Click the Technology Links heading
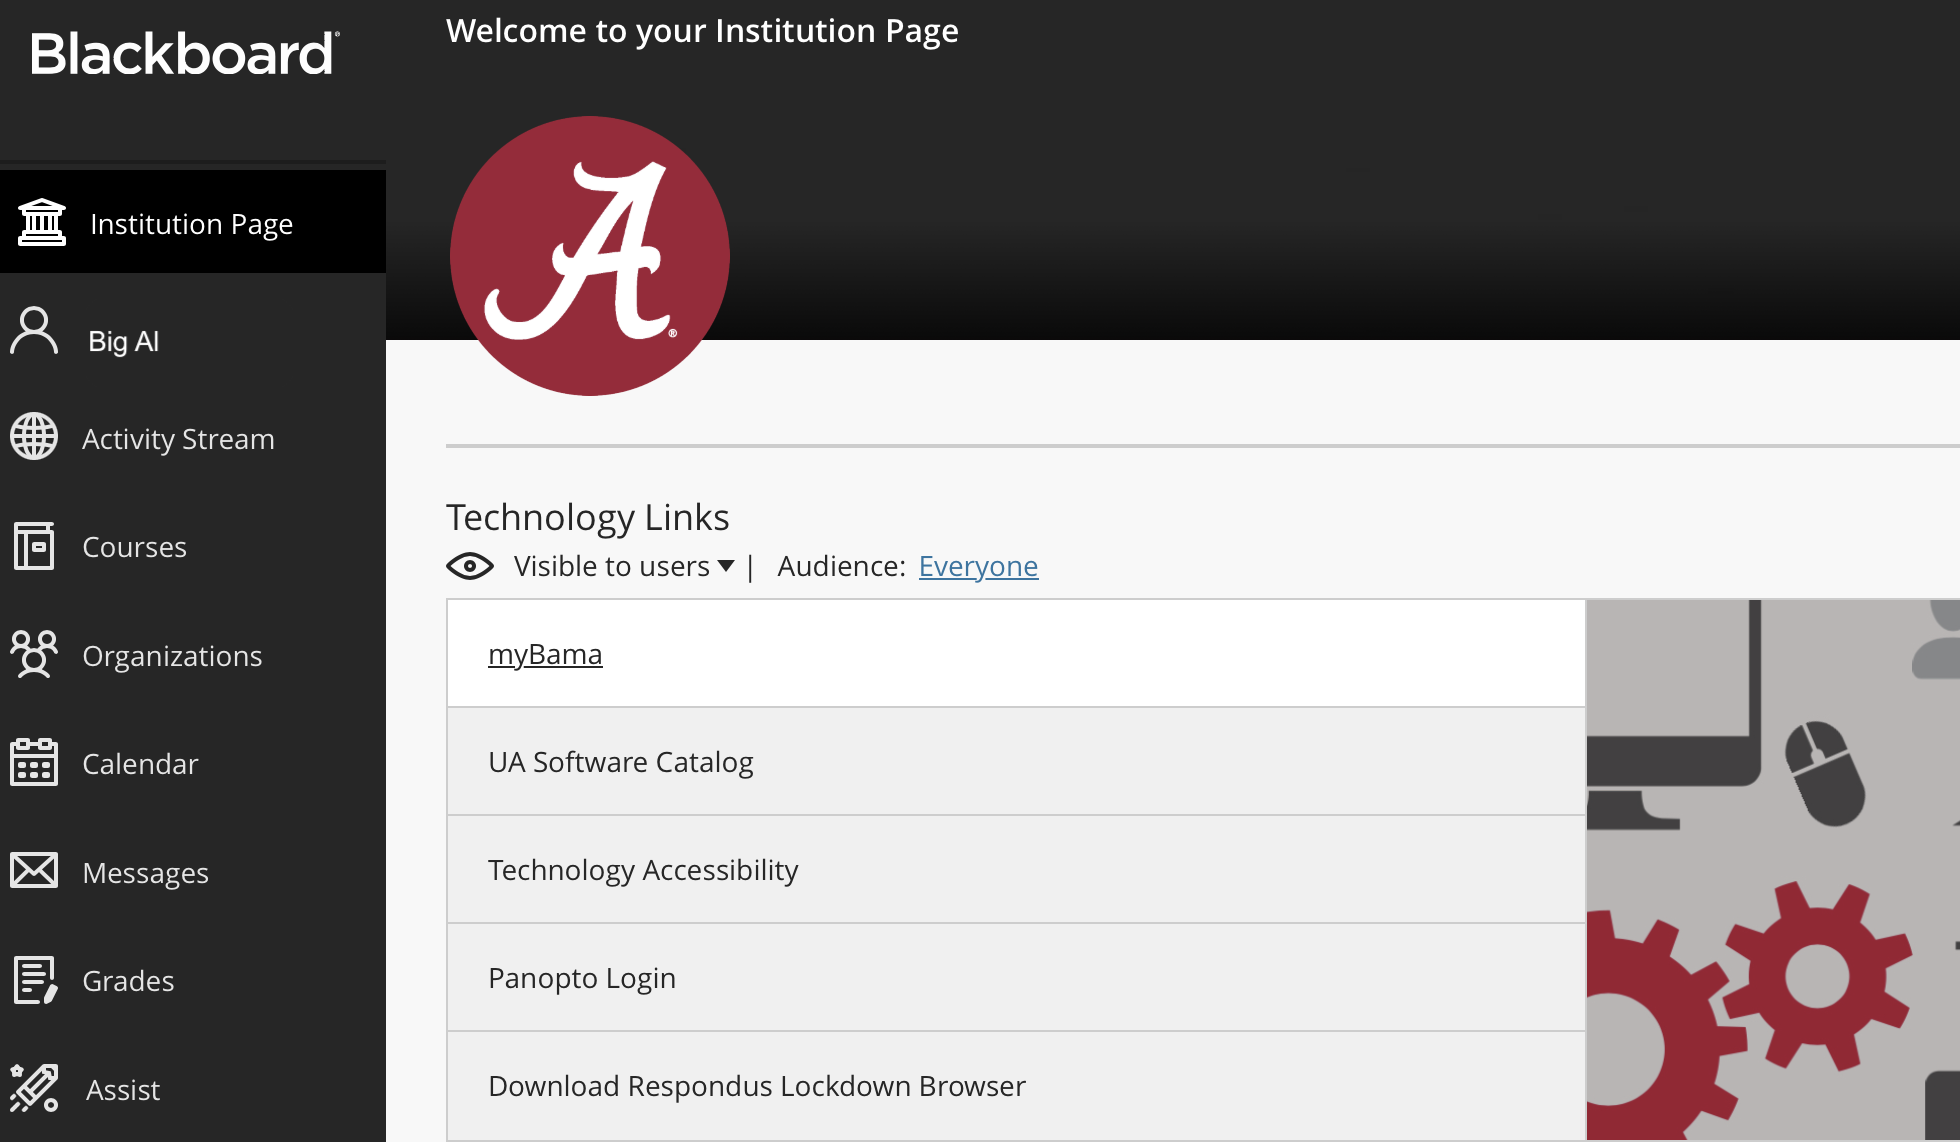Screen dimensions: 1960x1142 pyautogui.click(x=587, y=517)
